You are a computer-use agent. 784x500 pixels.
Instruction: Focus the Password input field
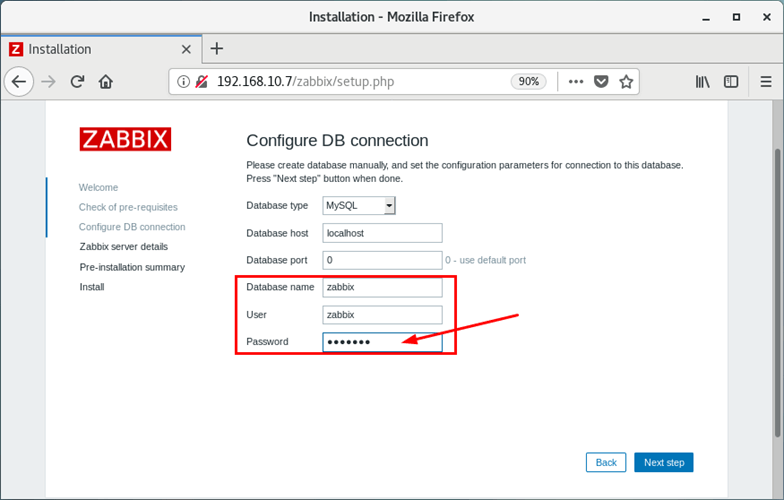click(x=382, y=342)
